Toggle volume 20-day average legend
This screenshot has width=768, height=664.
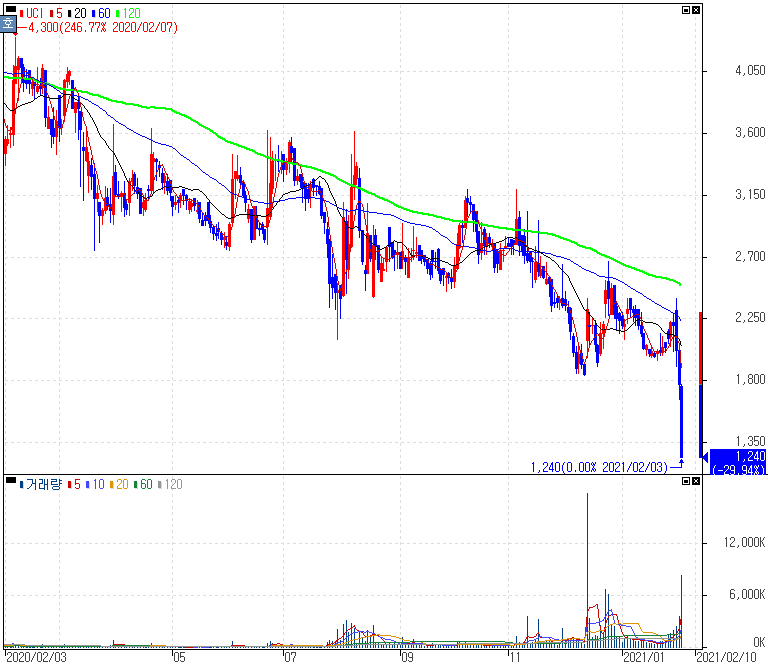[x=119, y=484]
